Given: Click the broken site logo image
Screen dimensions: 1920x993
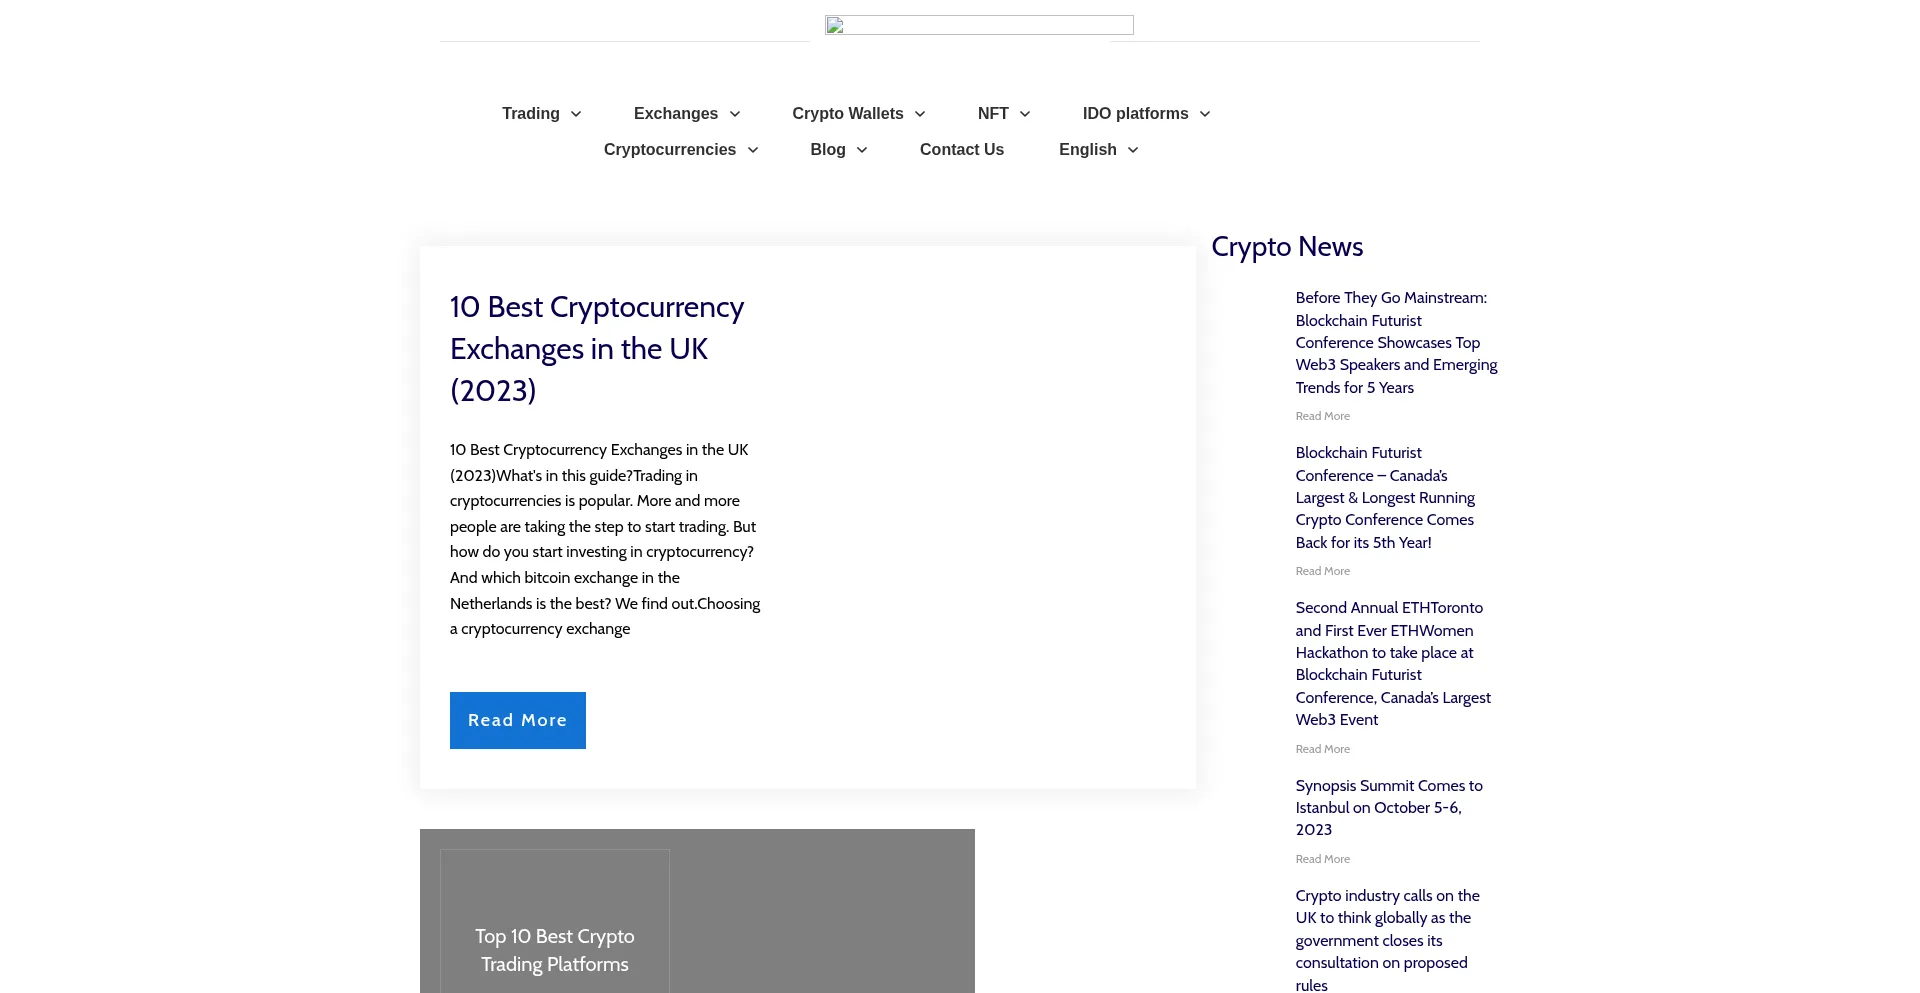Looking at the screenshot, I should tap(978, 25).
